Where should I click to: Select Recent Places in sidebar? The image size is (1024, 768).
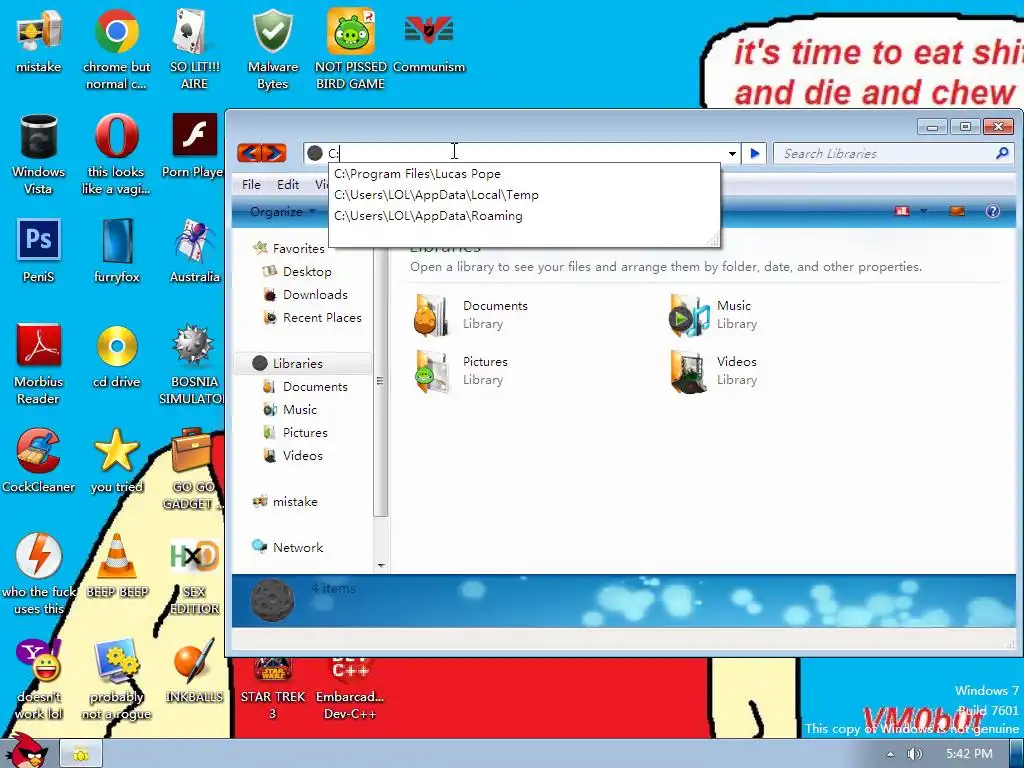312,317
